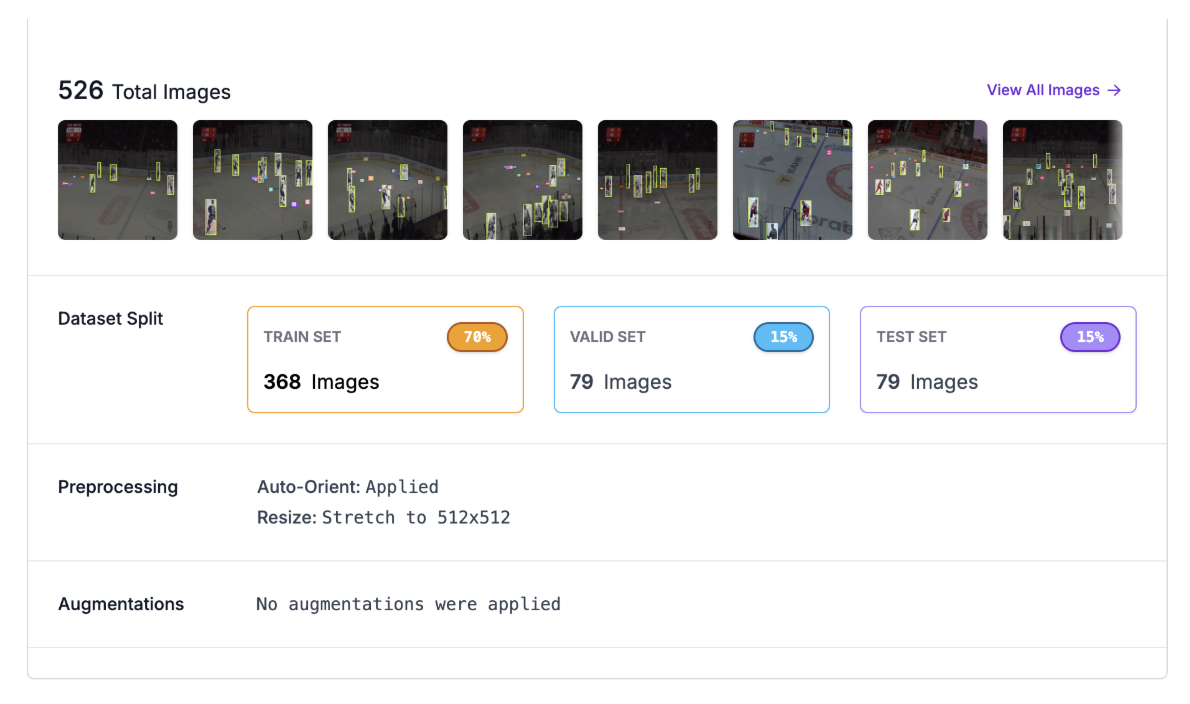Image resolution: width=1190 pixels, height=704 pixels.
Task: Select the Train Set card
Action: tap(386, 360)
